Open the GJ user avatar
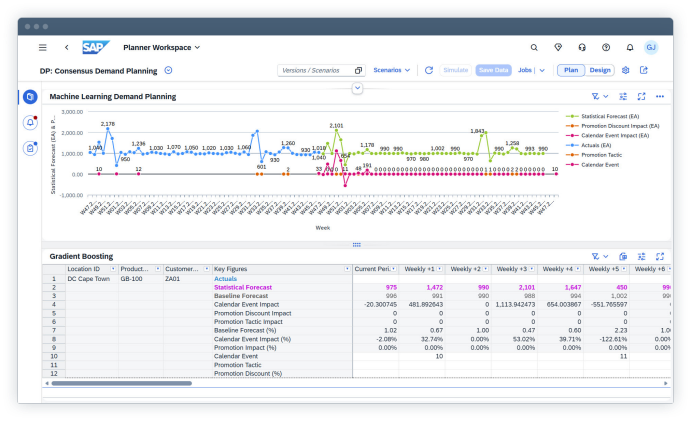The height and width of the screenshot is (421, 691). point(651,47)
